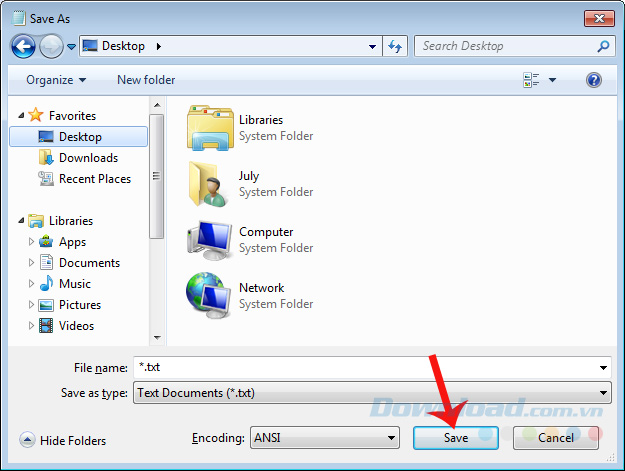
Task: Expand the Videos library
Action: coord(31,326)
